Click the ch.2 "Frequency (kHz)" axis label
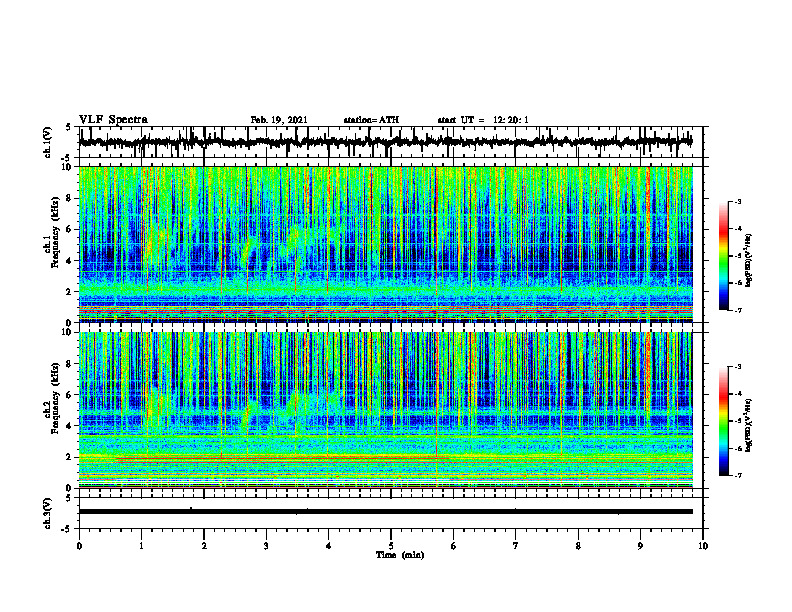Screen dimensions: 792x612 [55, 398]
